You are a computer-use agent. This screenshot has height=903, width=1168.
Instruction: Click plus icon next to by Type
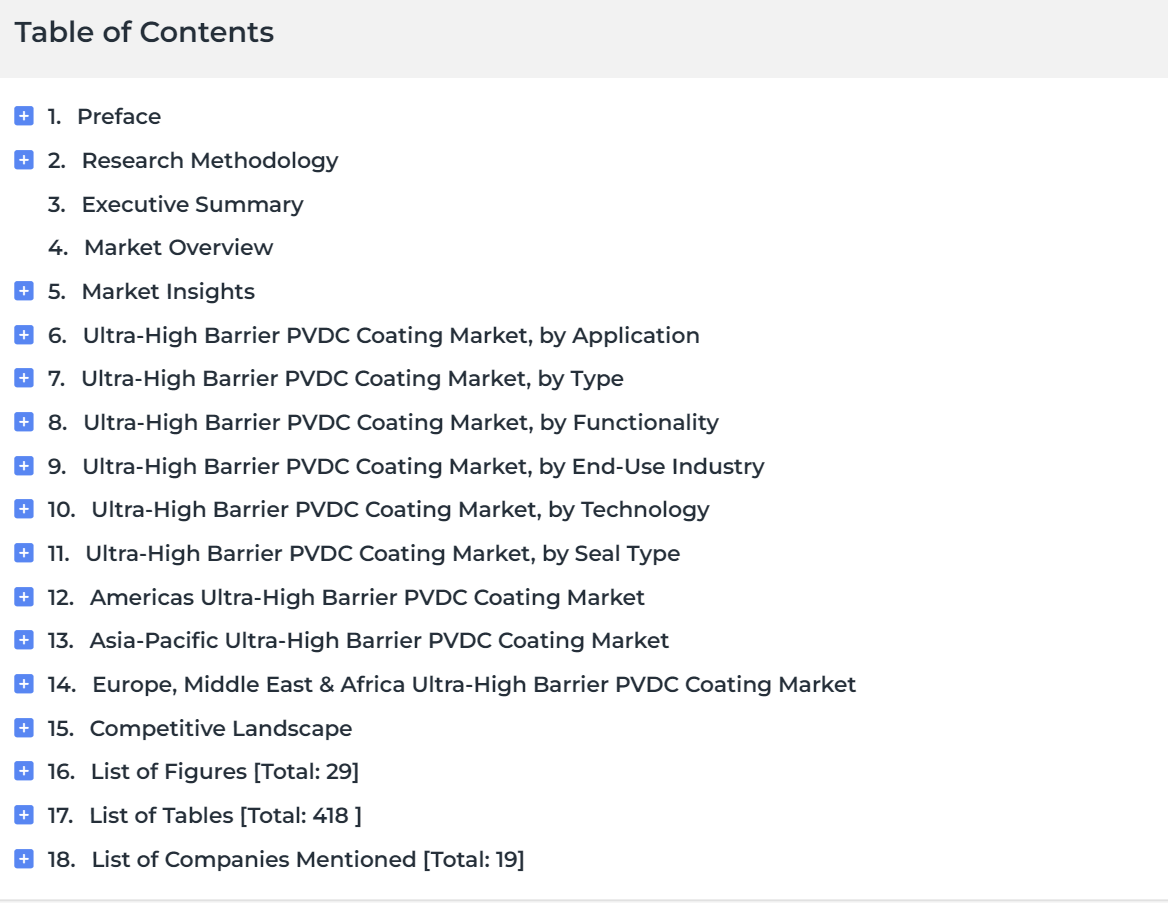[24, 378]
